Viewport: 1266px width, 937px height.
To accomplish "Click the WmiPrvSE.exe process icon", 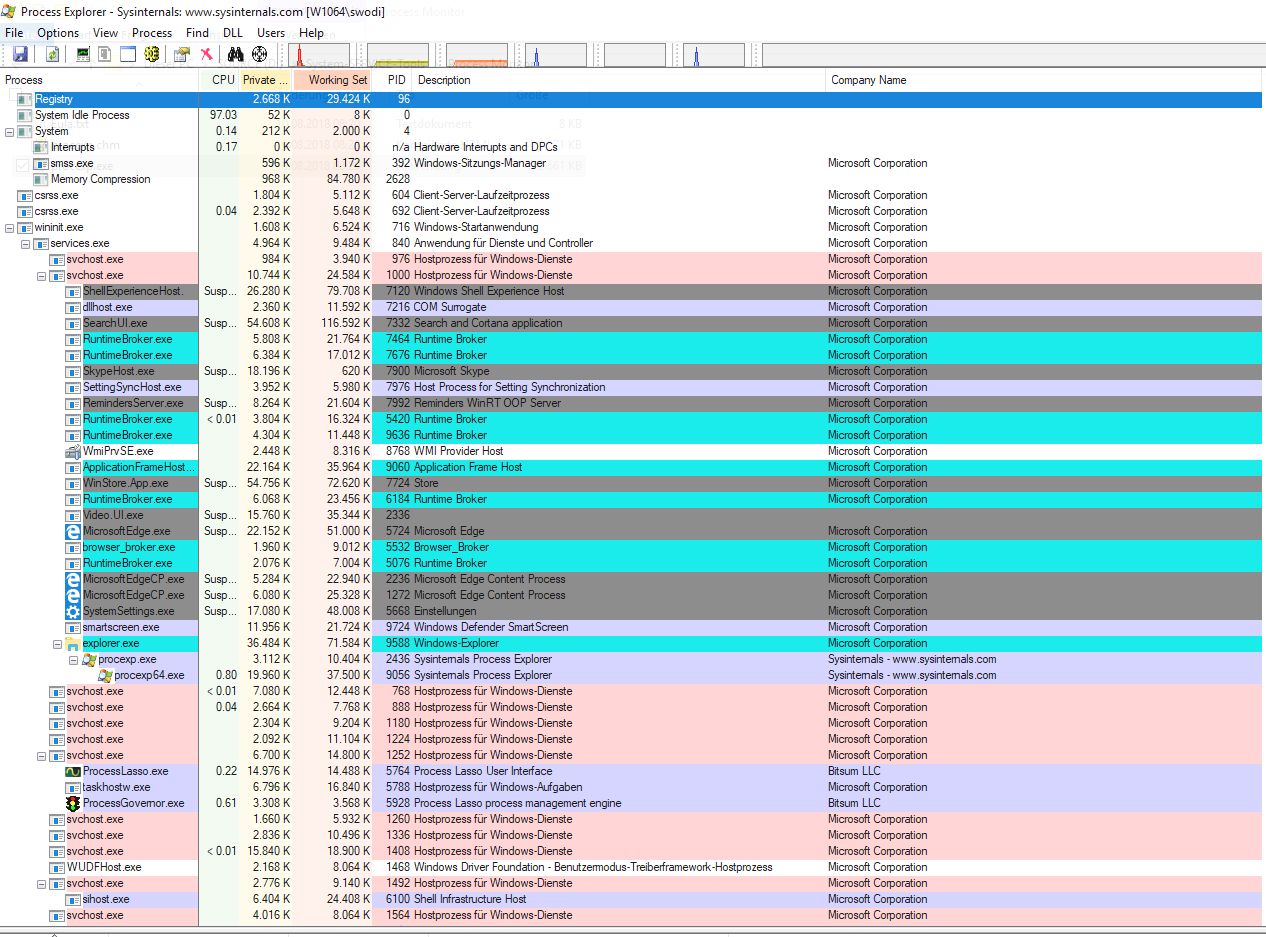I will 73,451.
